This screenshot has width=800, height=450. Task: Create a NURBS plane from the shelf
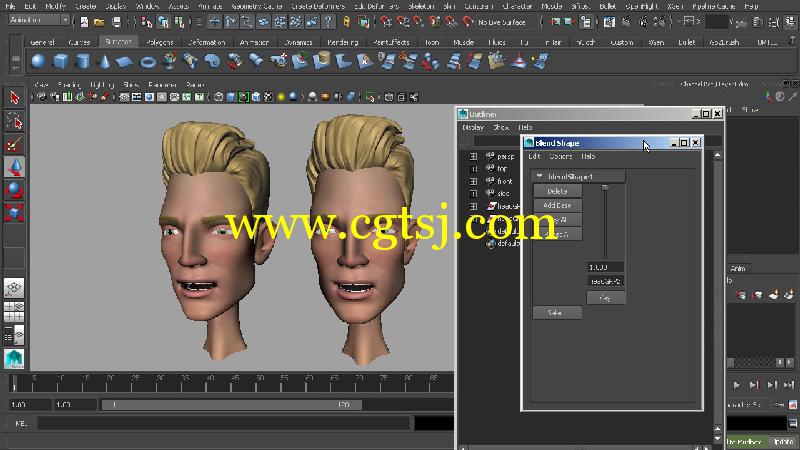(x=125, y=62)
